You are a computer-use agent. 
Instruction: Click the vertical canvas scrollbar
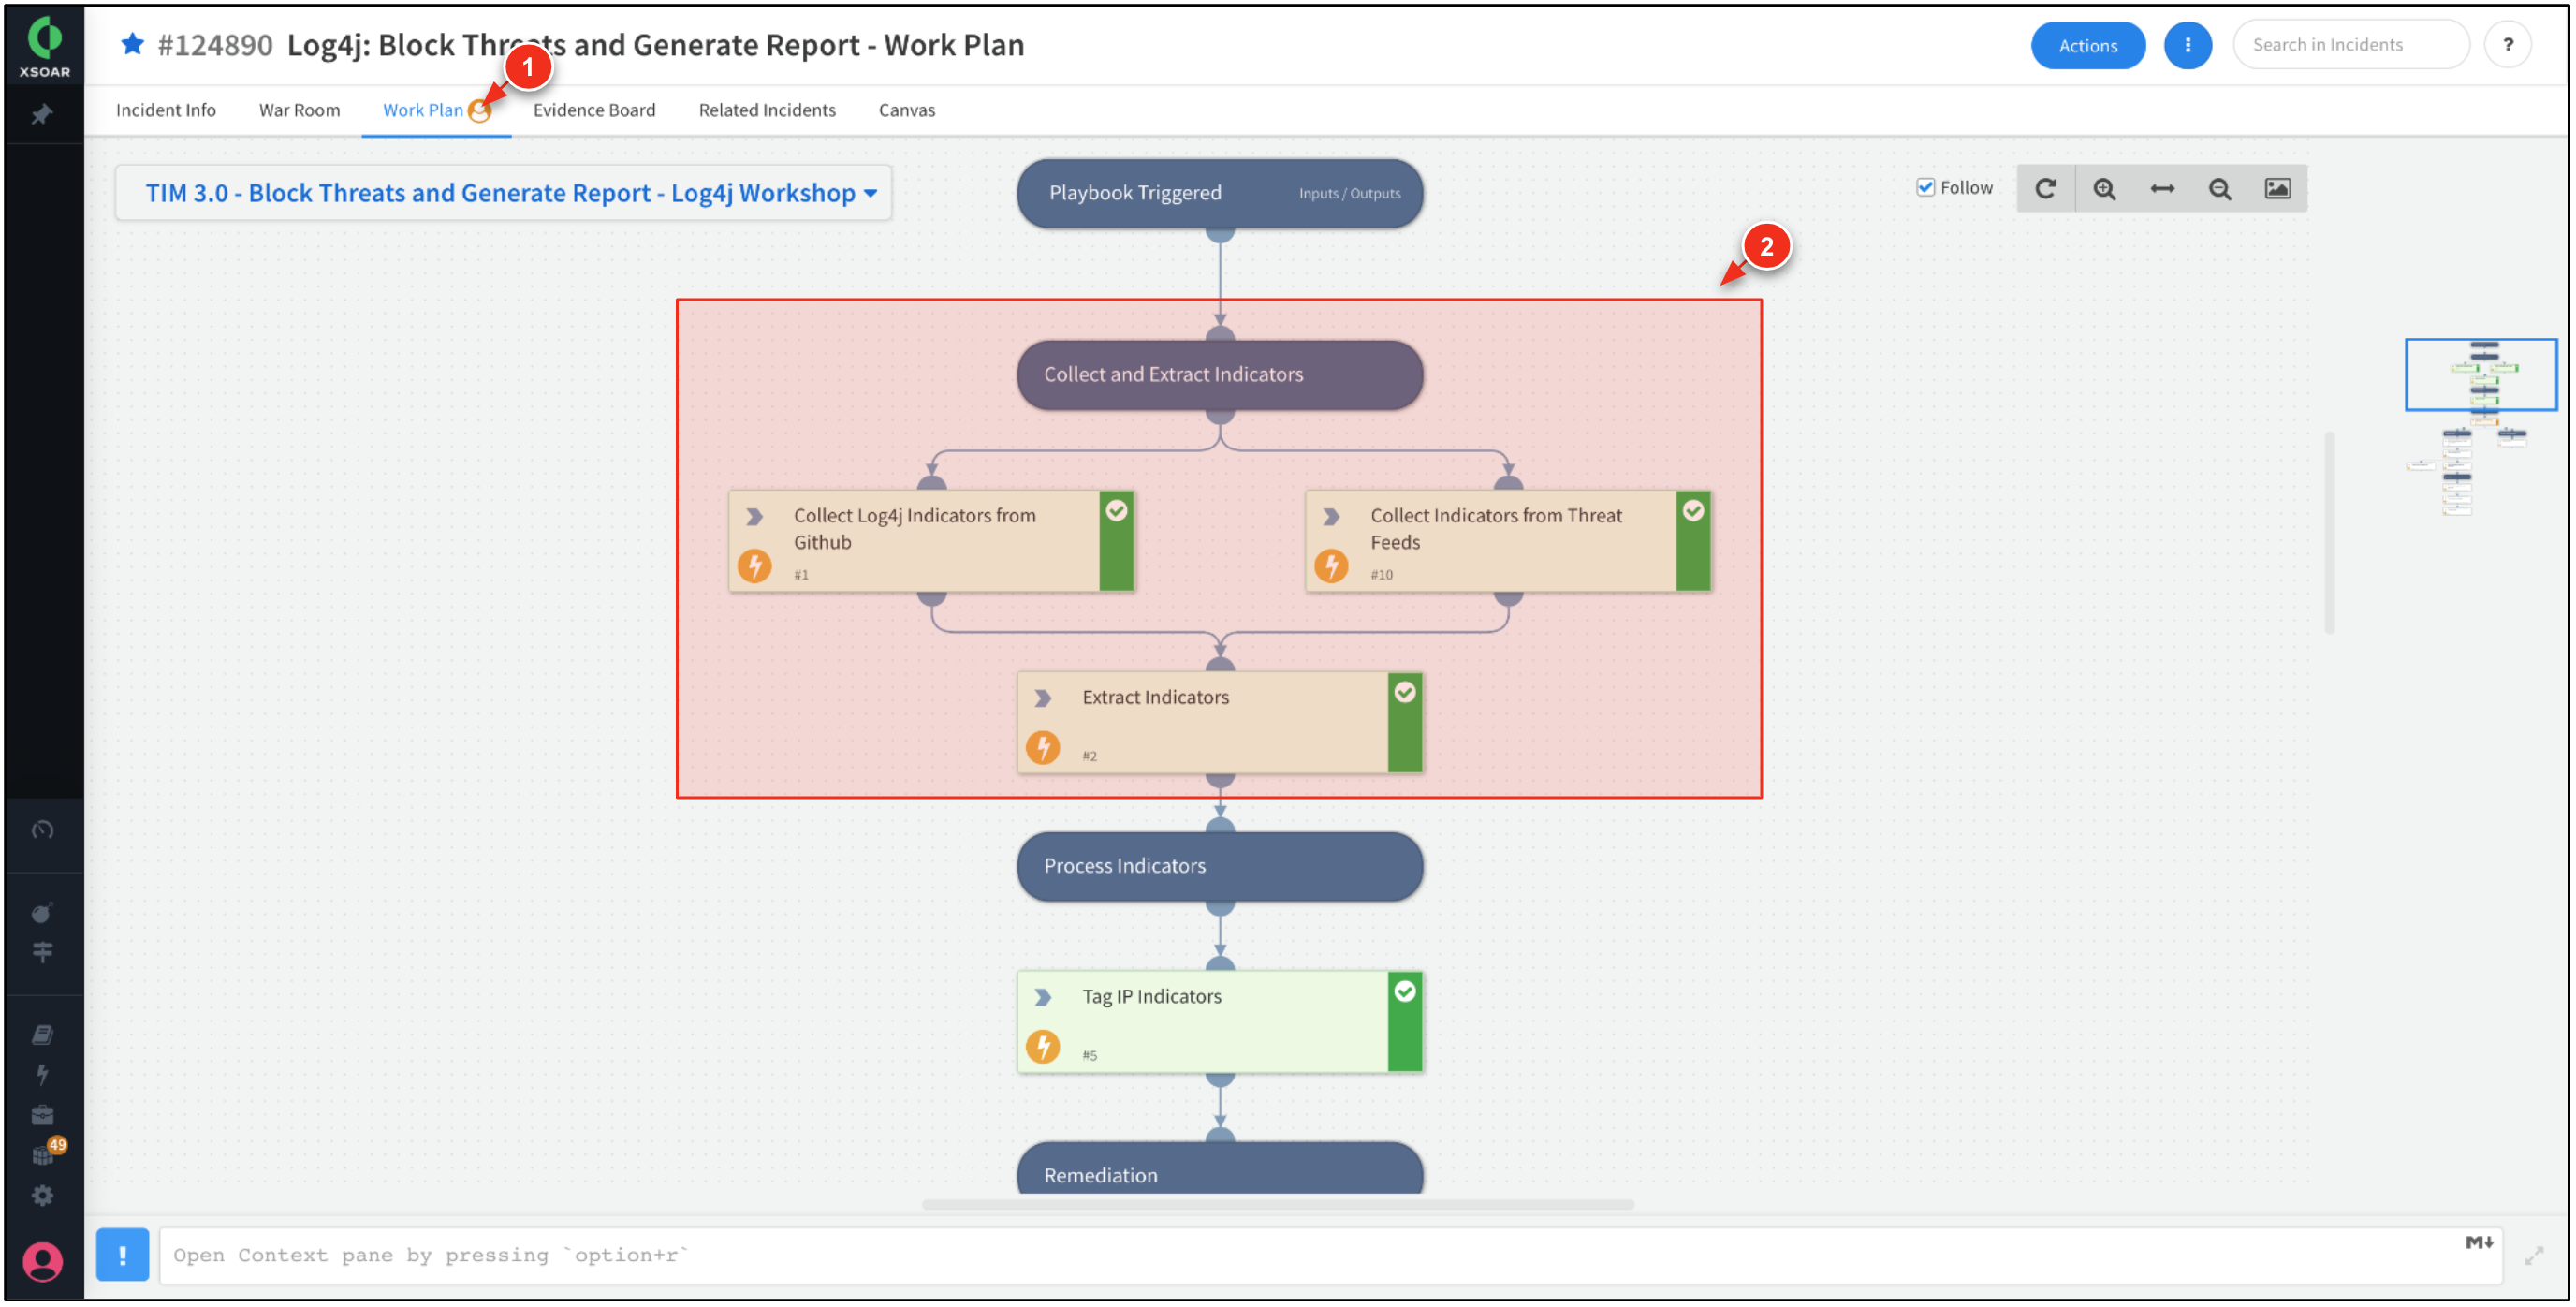(2329, 532)
